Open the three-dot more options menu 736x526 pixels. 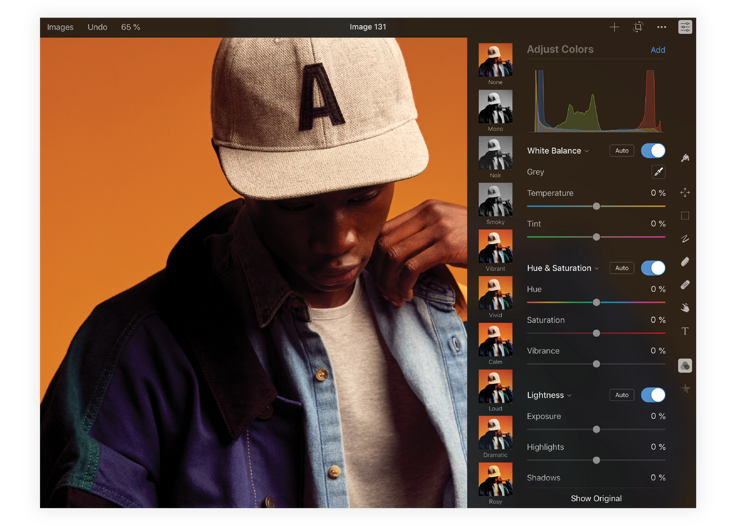(661, 27)
